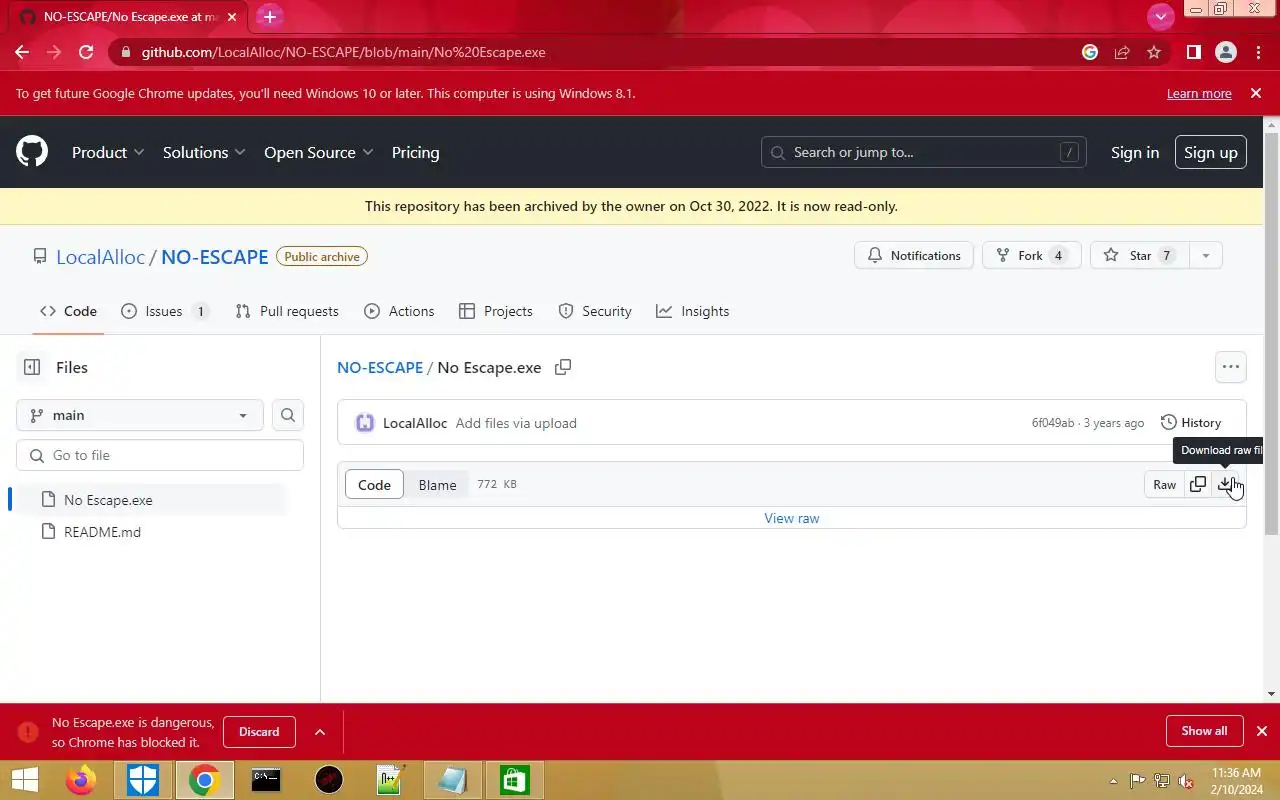Open the Pull requests tab
Screen dimensions: 1280x800
tap(287, 311)
